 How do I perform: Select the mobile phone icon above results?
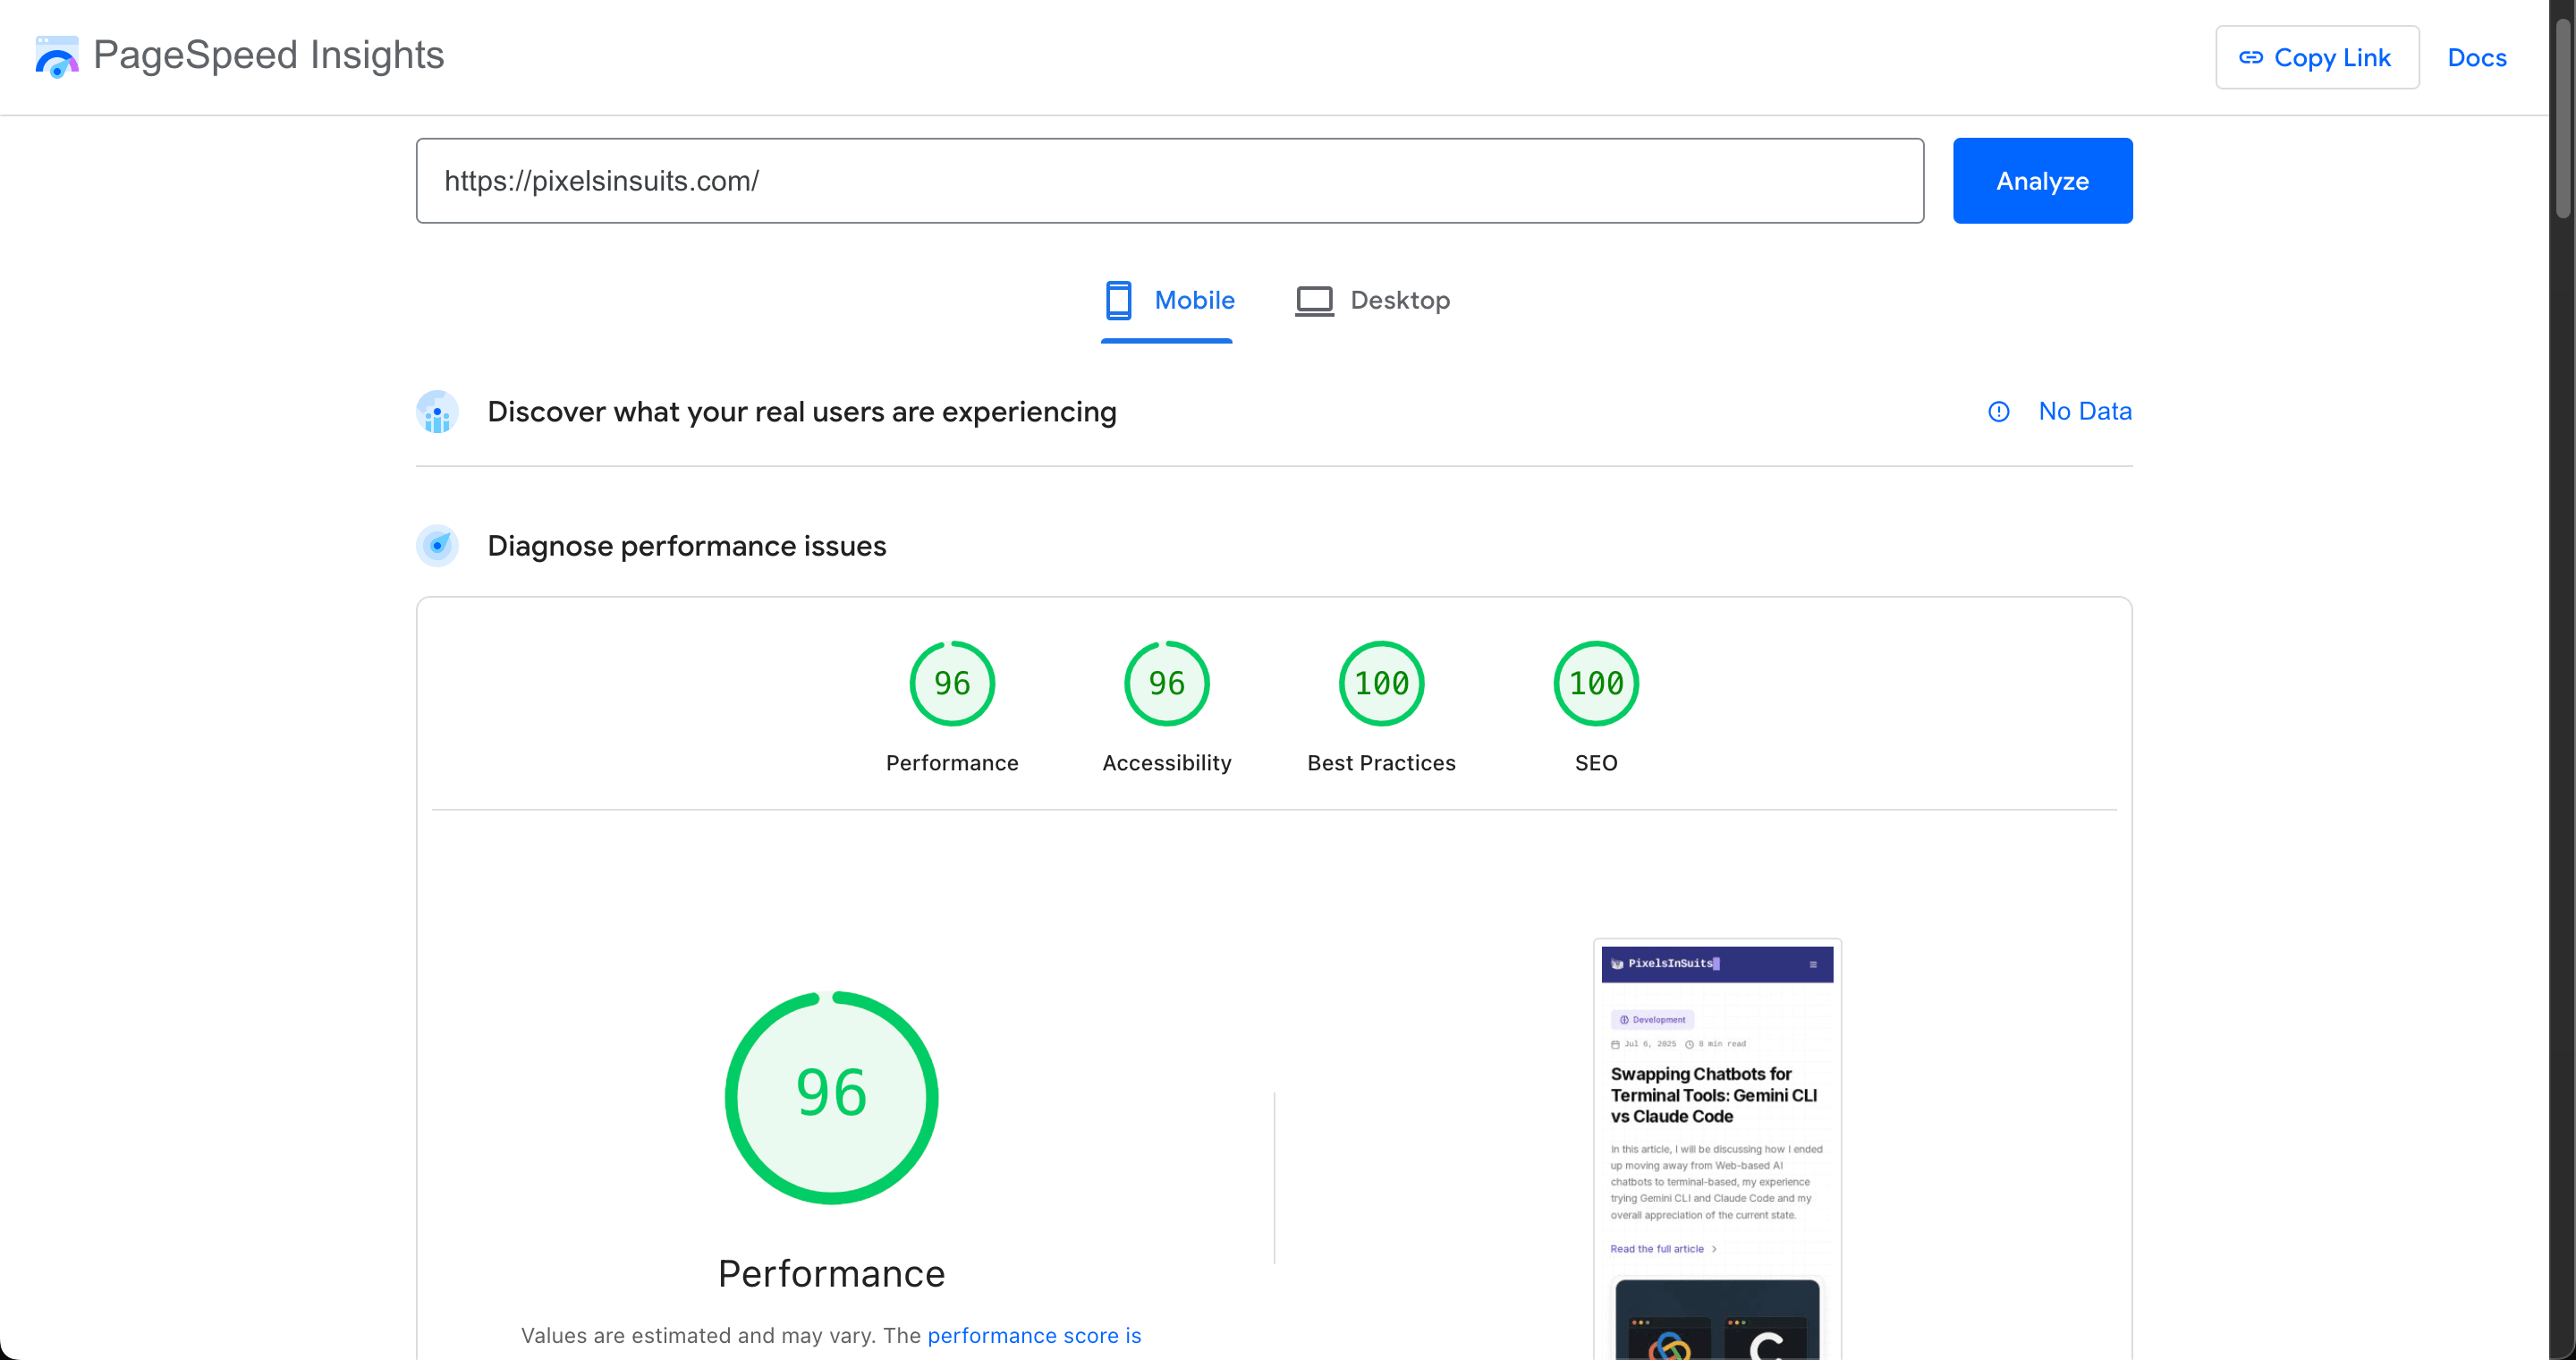pyautogui.click(x=1117, y=299)
